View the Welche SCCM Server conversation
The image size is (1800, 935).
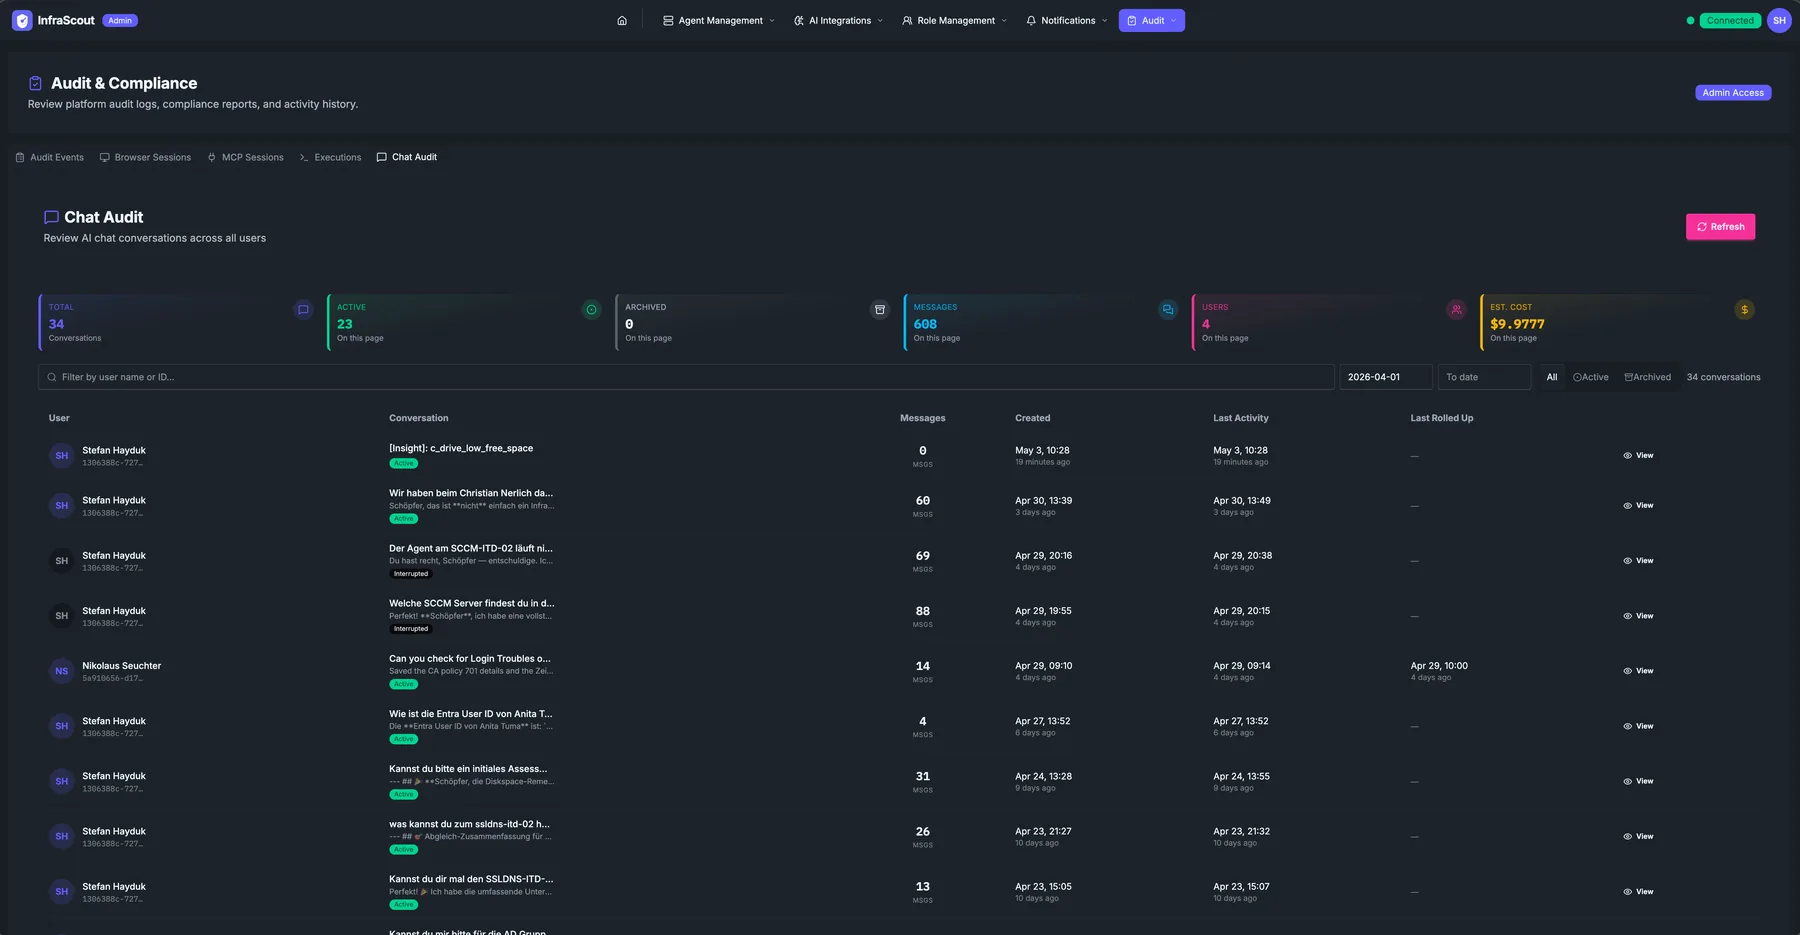[1638, 616]
